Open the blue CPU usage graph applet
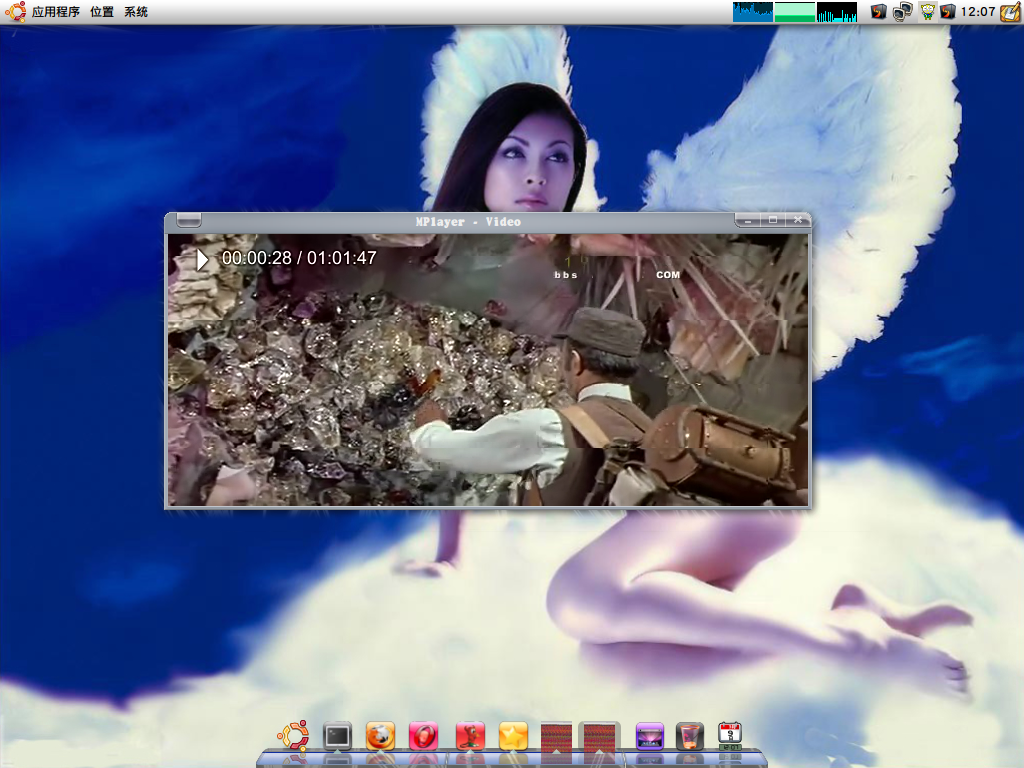This screenshot has width=1024, height=768. tap(752, 12)
